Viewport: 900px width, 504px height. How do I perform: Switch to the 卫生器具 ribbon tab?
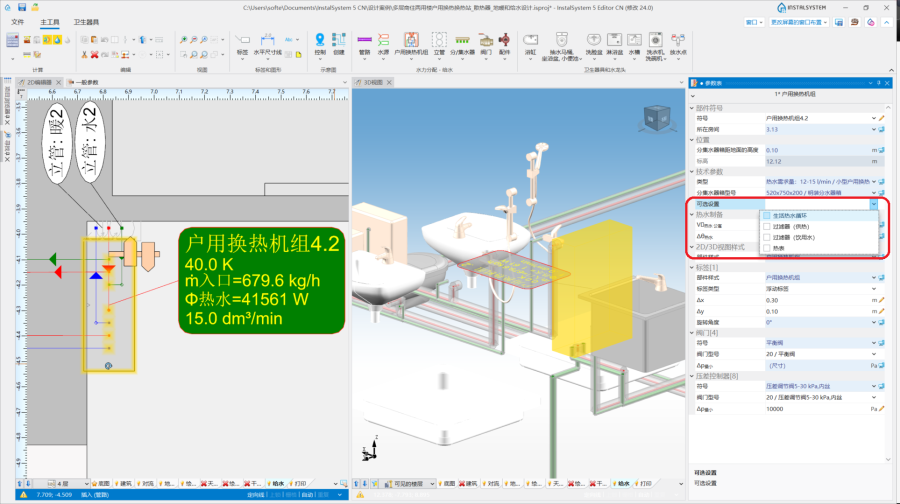click(x=86, y=21)
